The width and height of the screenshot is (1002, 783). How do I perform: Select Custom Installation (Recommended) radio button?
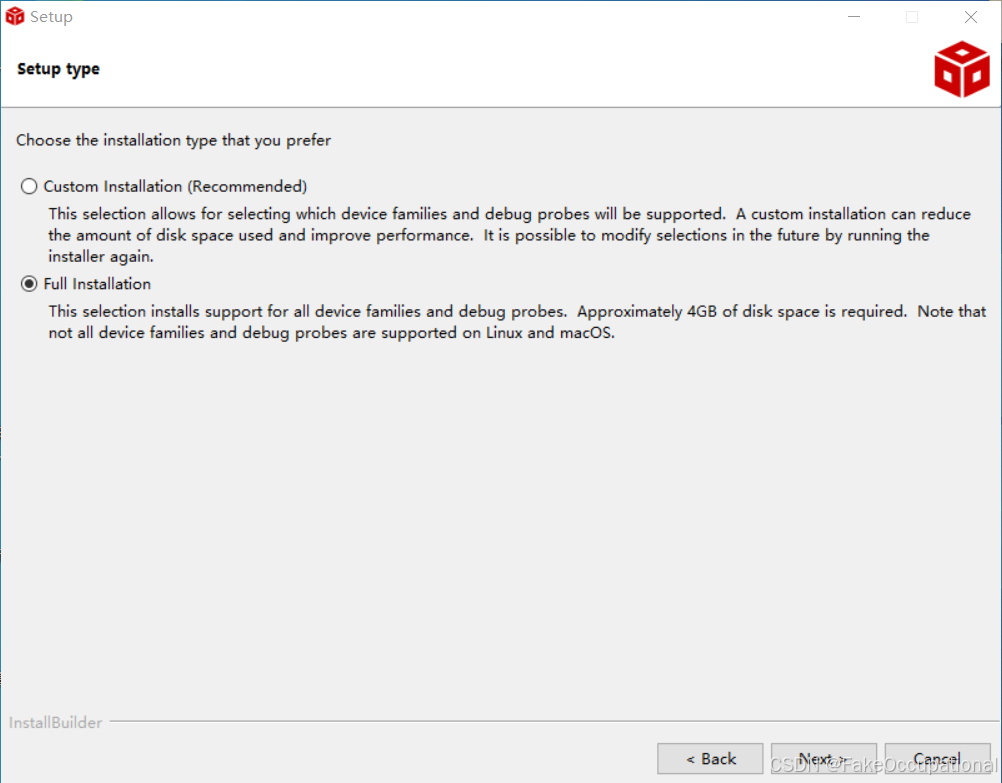[29, 186]
